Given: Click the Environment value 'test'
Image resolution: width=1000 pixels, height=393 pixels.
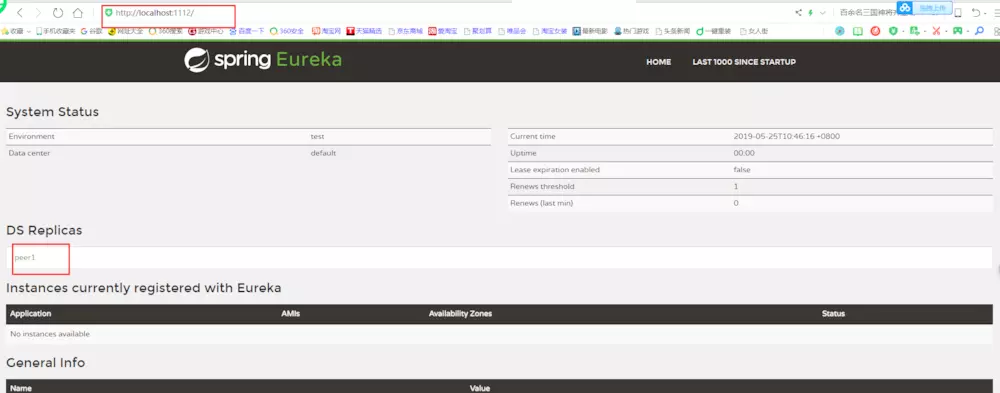Looking at the screenshot, I should [x=318, y=137].
